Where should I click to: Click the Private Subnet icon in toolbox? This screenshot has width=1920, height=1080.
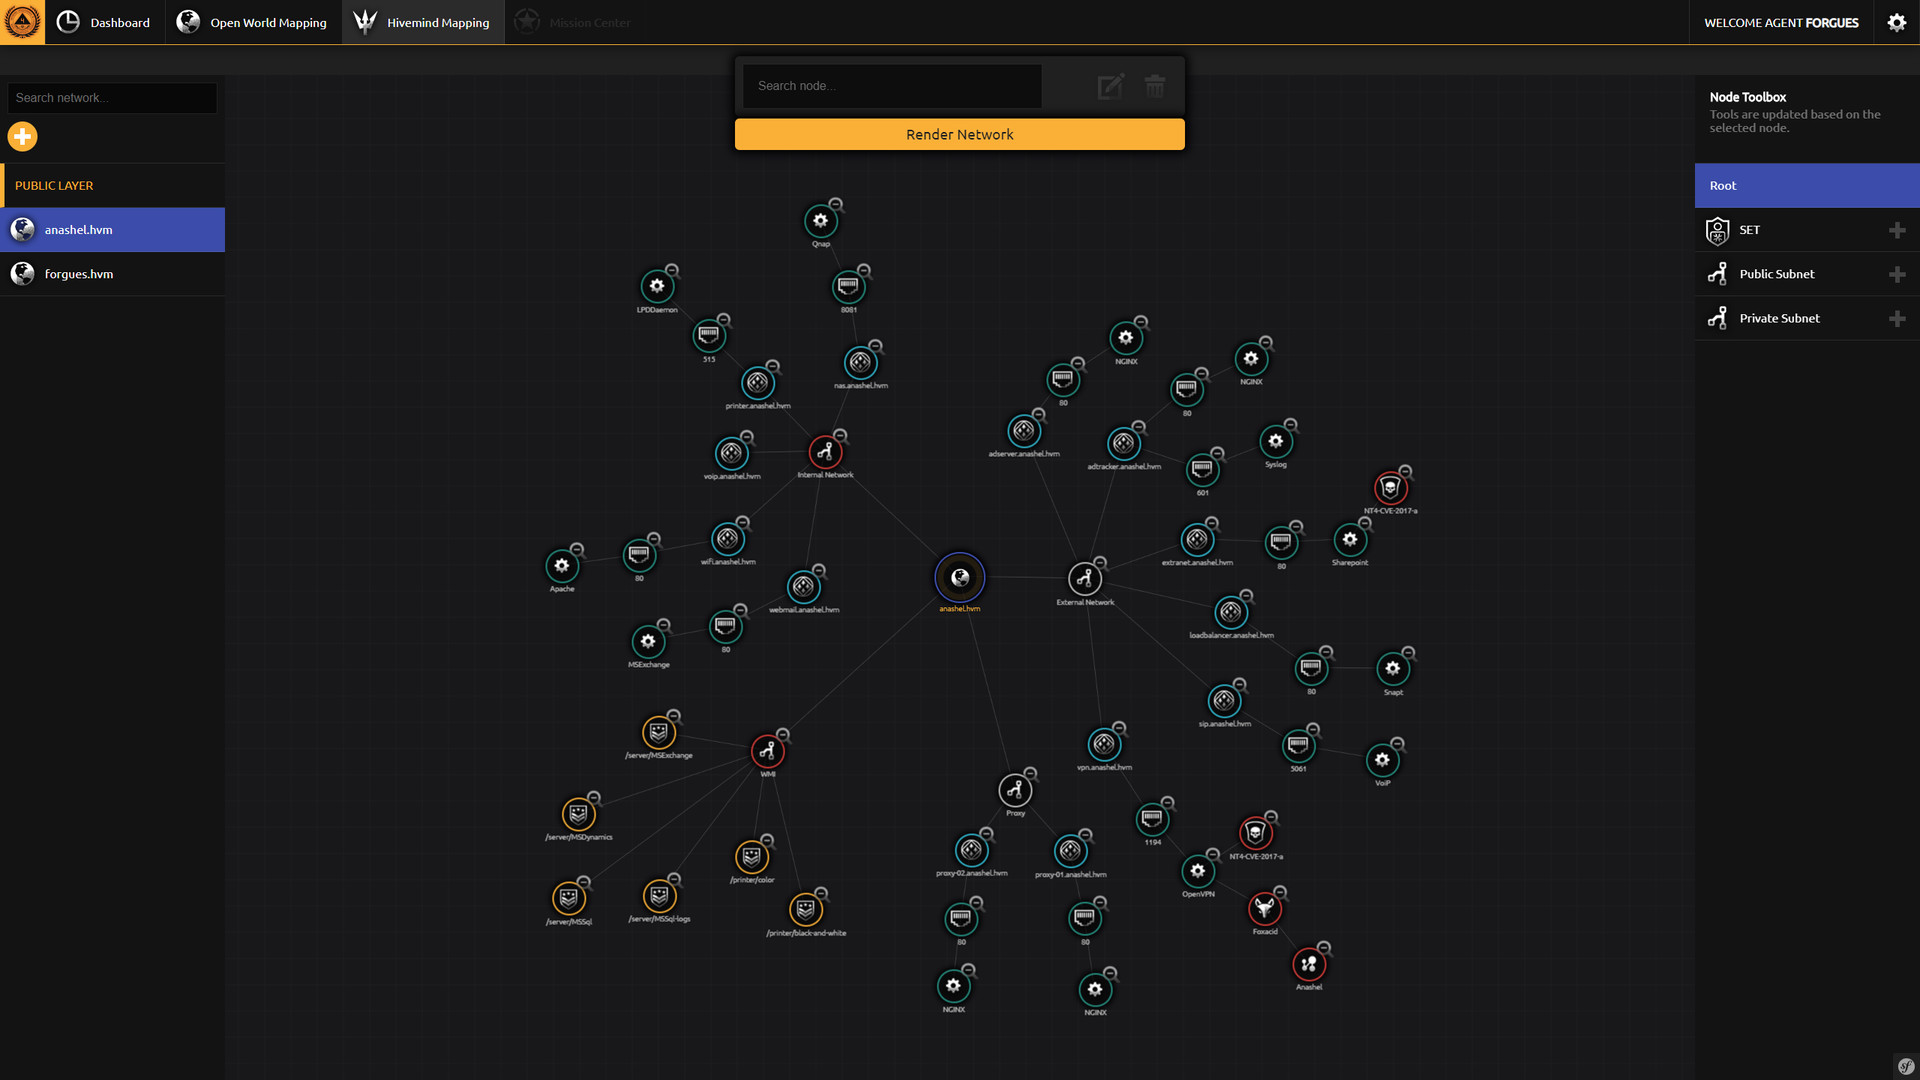pyautogui.click(x=1717, y=318)
